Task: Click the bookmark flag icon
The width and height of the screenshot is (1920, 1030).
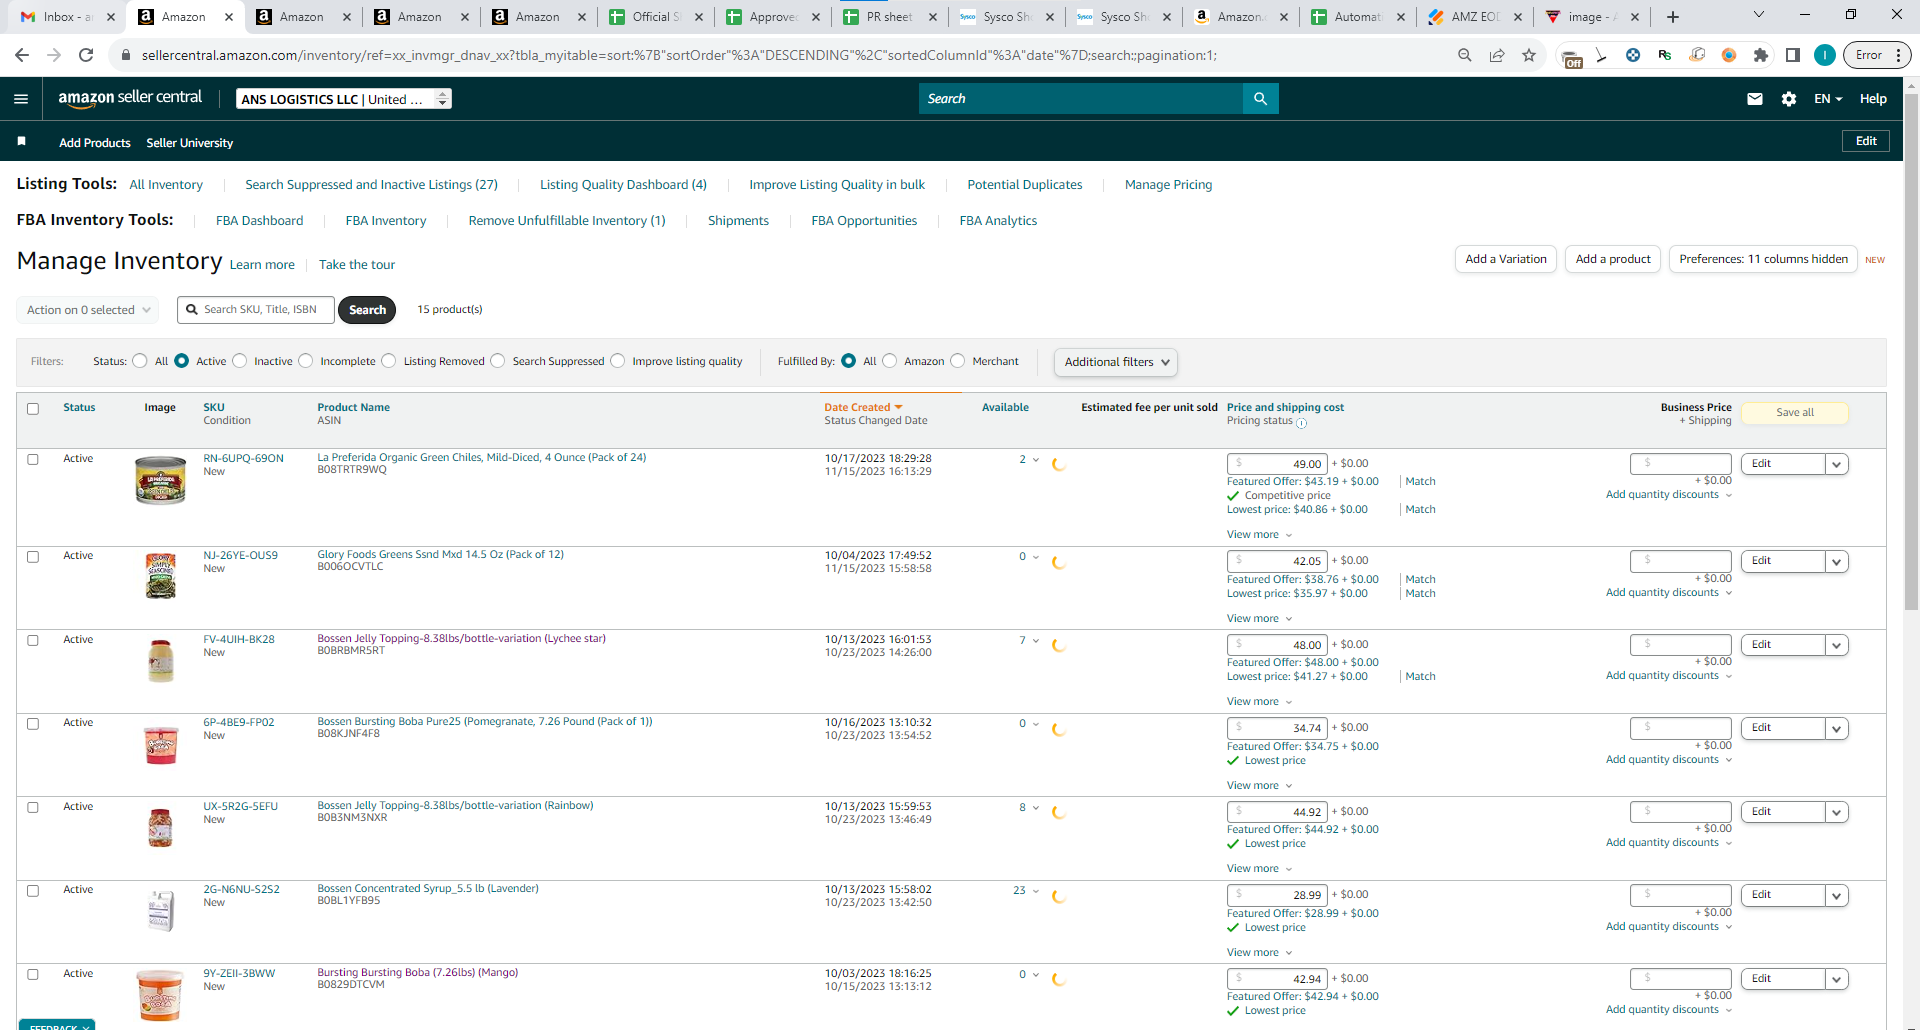Action: pos(21,142)
